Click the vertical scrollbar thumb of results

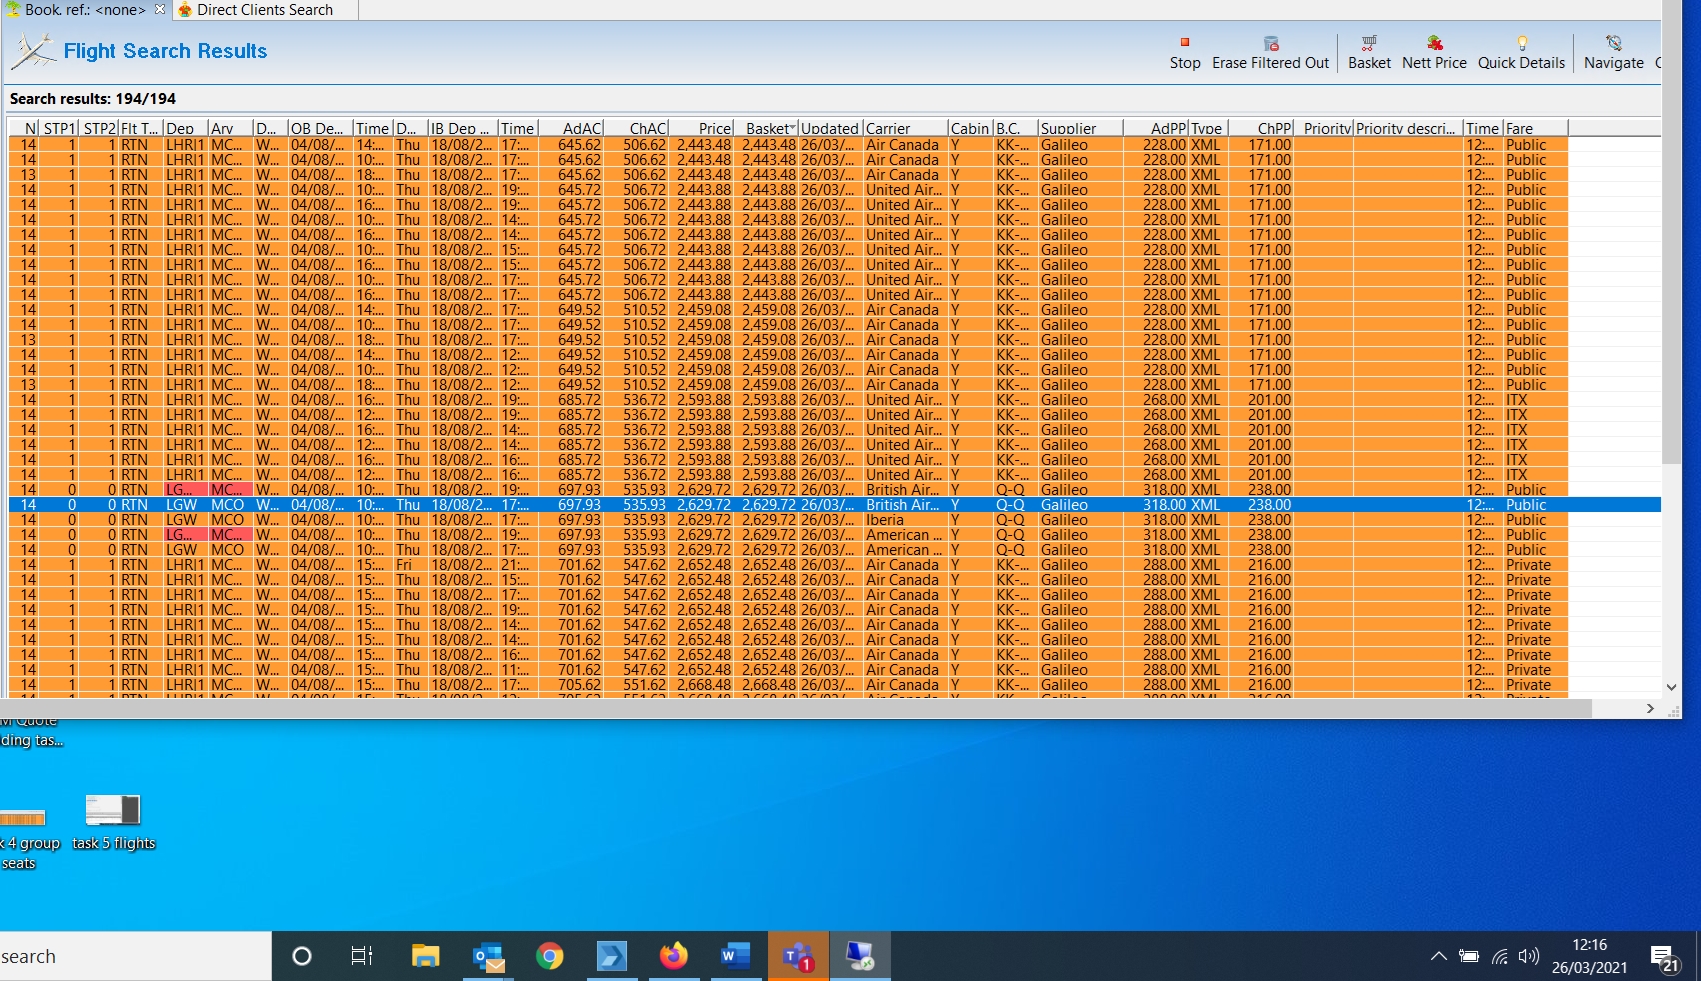click(1671, 232)
